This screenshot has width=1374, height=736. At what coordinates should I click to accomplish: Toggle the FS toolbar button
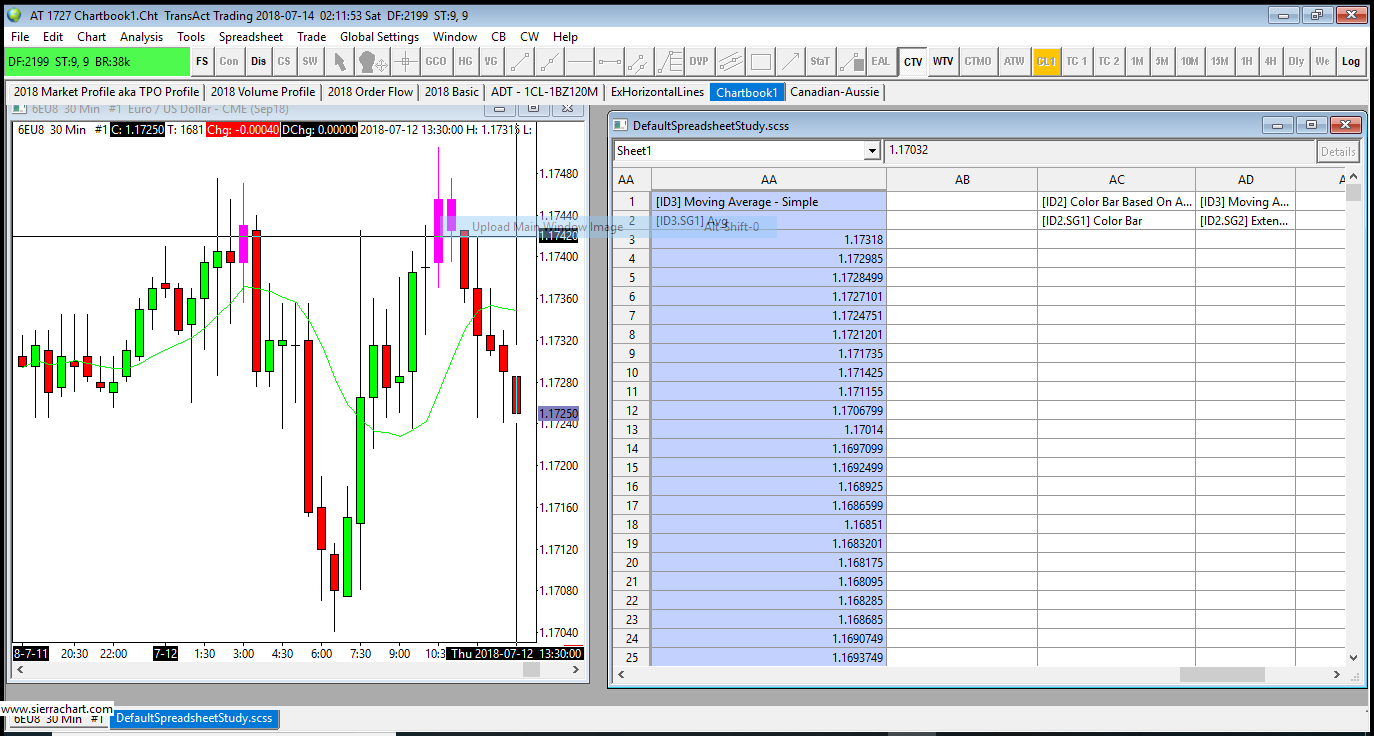(202, 61)
